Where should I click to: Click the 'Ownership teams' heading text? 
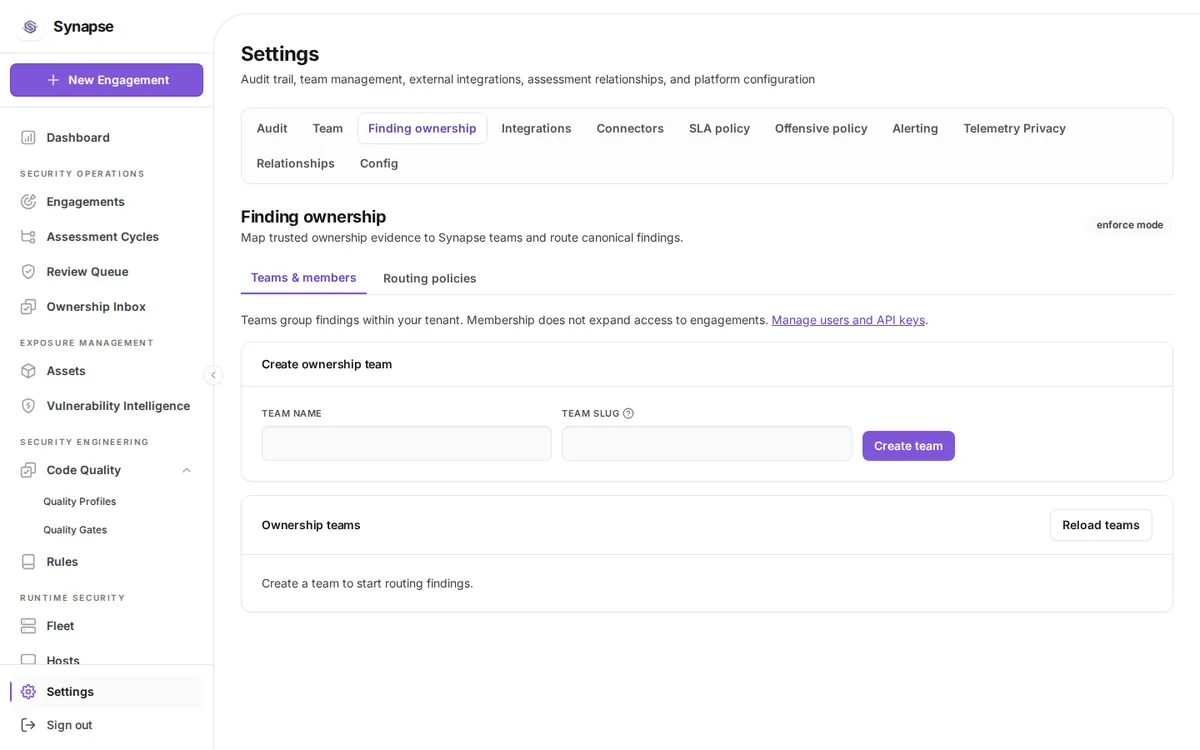click(x=311, y=525)
